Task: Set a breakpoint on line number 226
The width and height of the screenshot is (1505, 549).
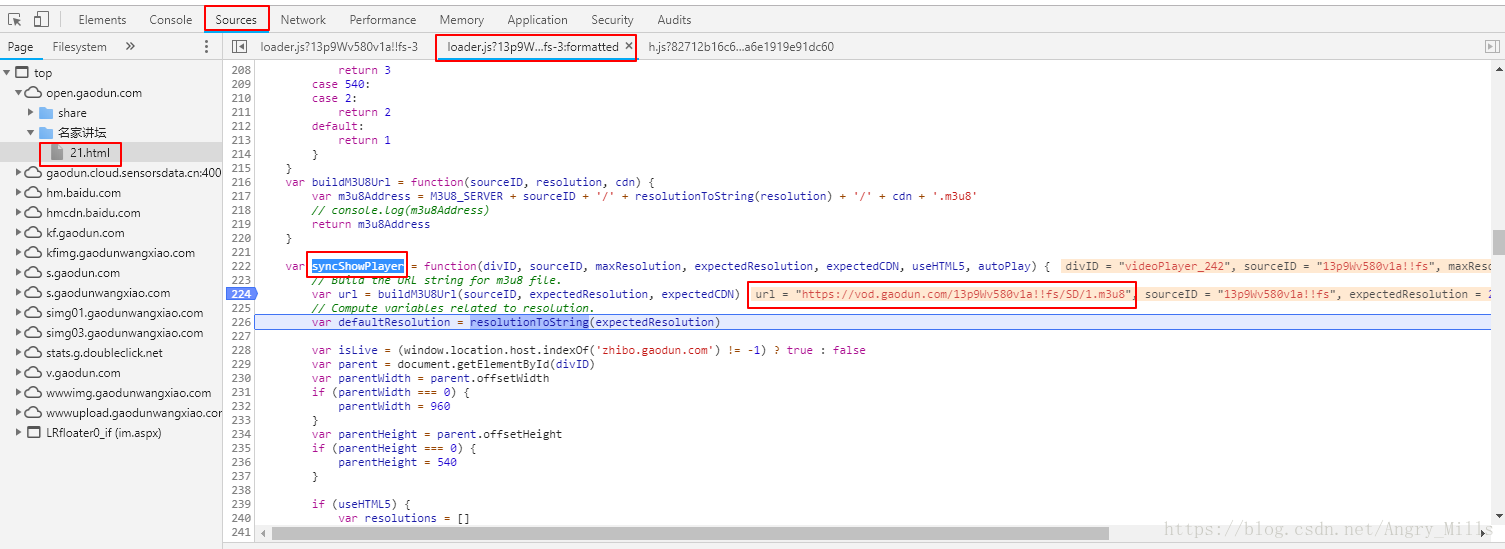Action: (x=240, y=322)
